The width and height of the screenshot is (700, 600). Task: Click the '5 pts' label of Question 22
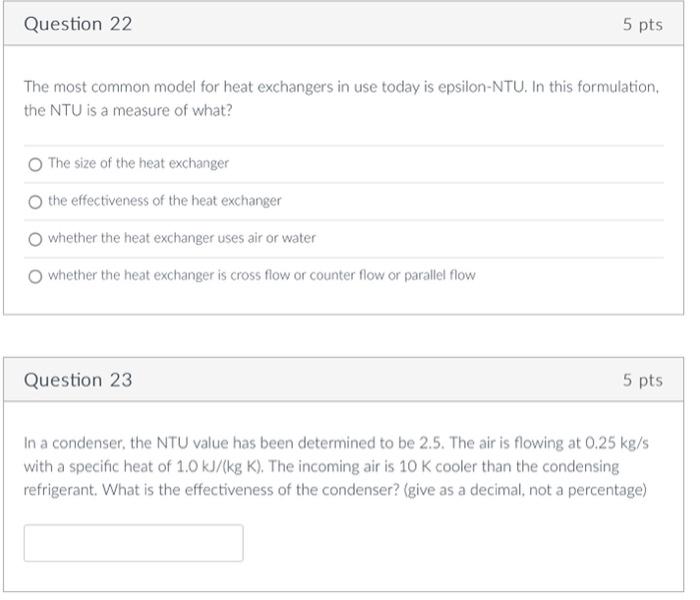tap(643, 25)
